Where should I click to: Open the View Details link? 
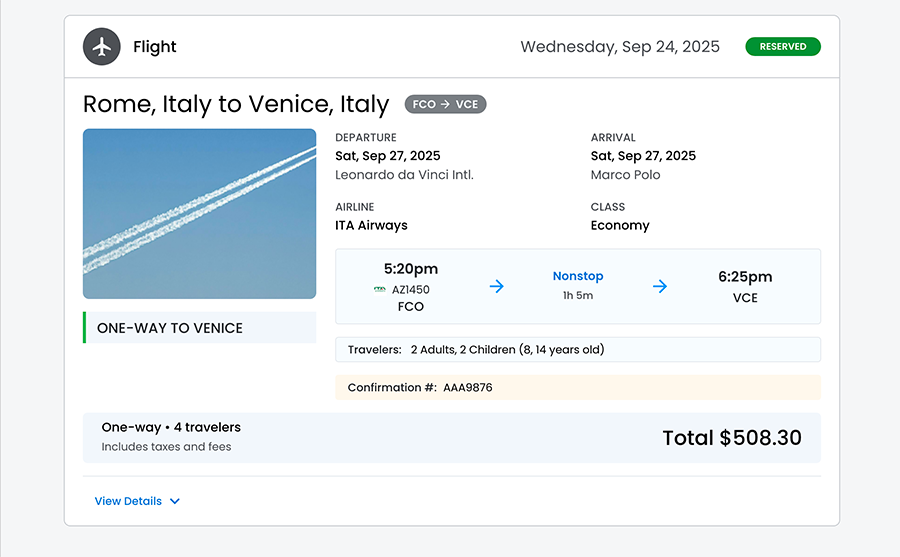click(128, 502)
